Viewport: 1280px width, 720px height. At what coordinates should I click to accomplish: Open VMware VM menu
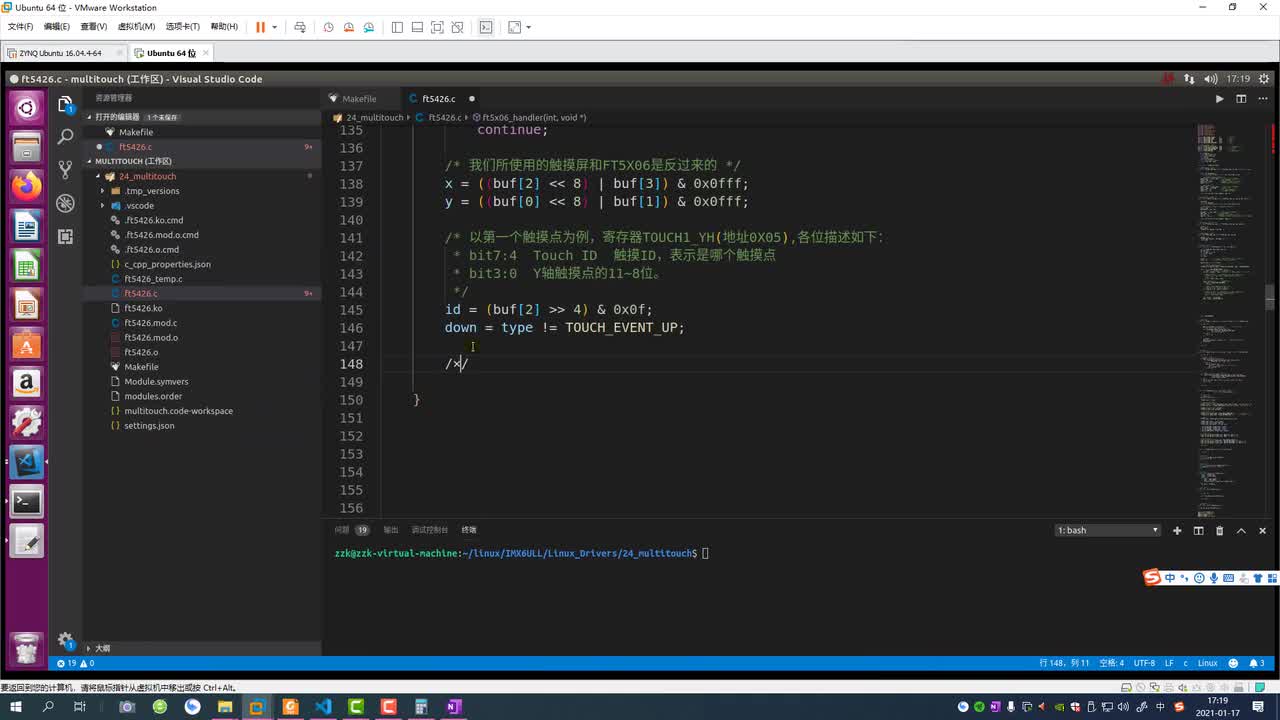136,27
